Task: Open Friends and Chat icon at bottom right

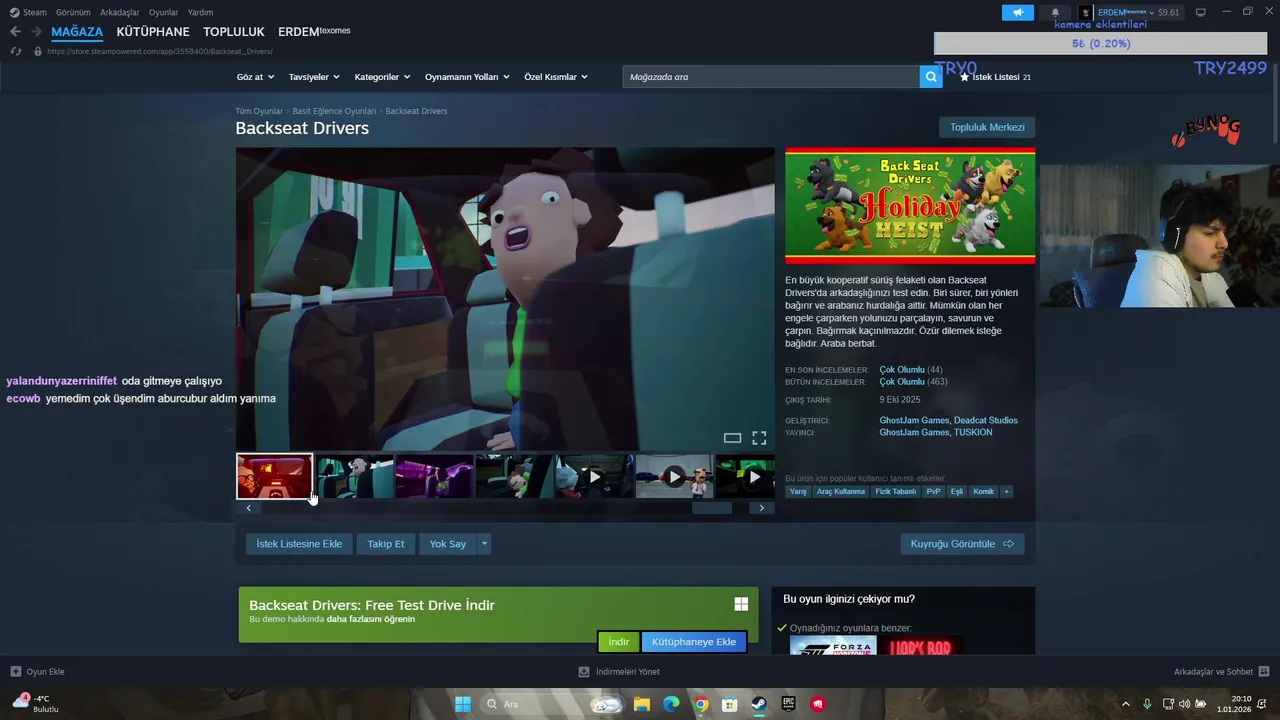Action: pyautogui.click(x=1263, y=671)
